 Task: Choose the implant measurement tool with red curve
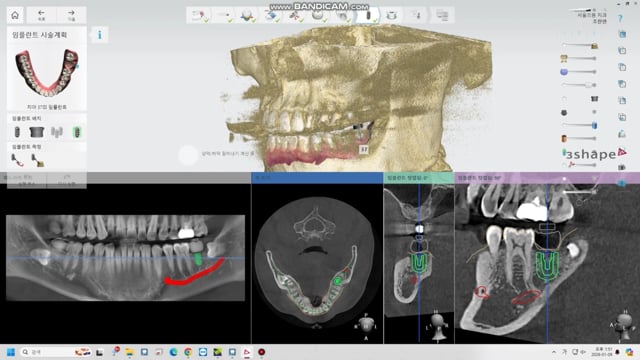(17, 160)
